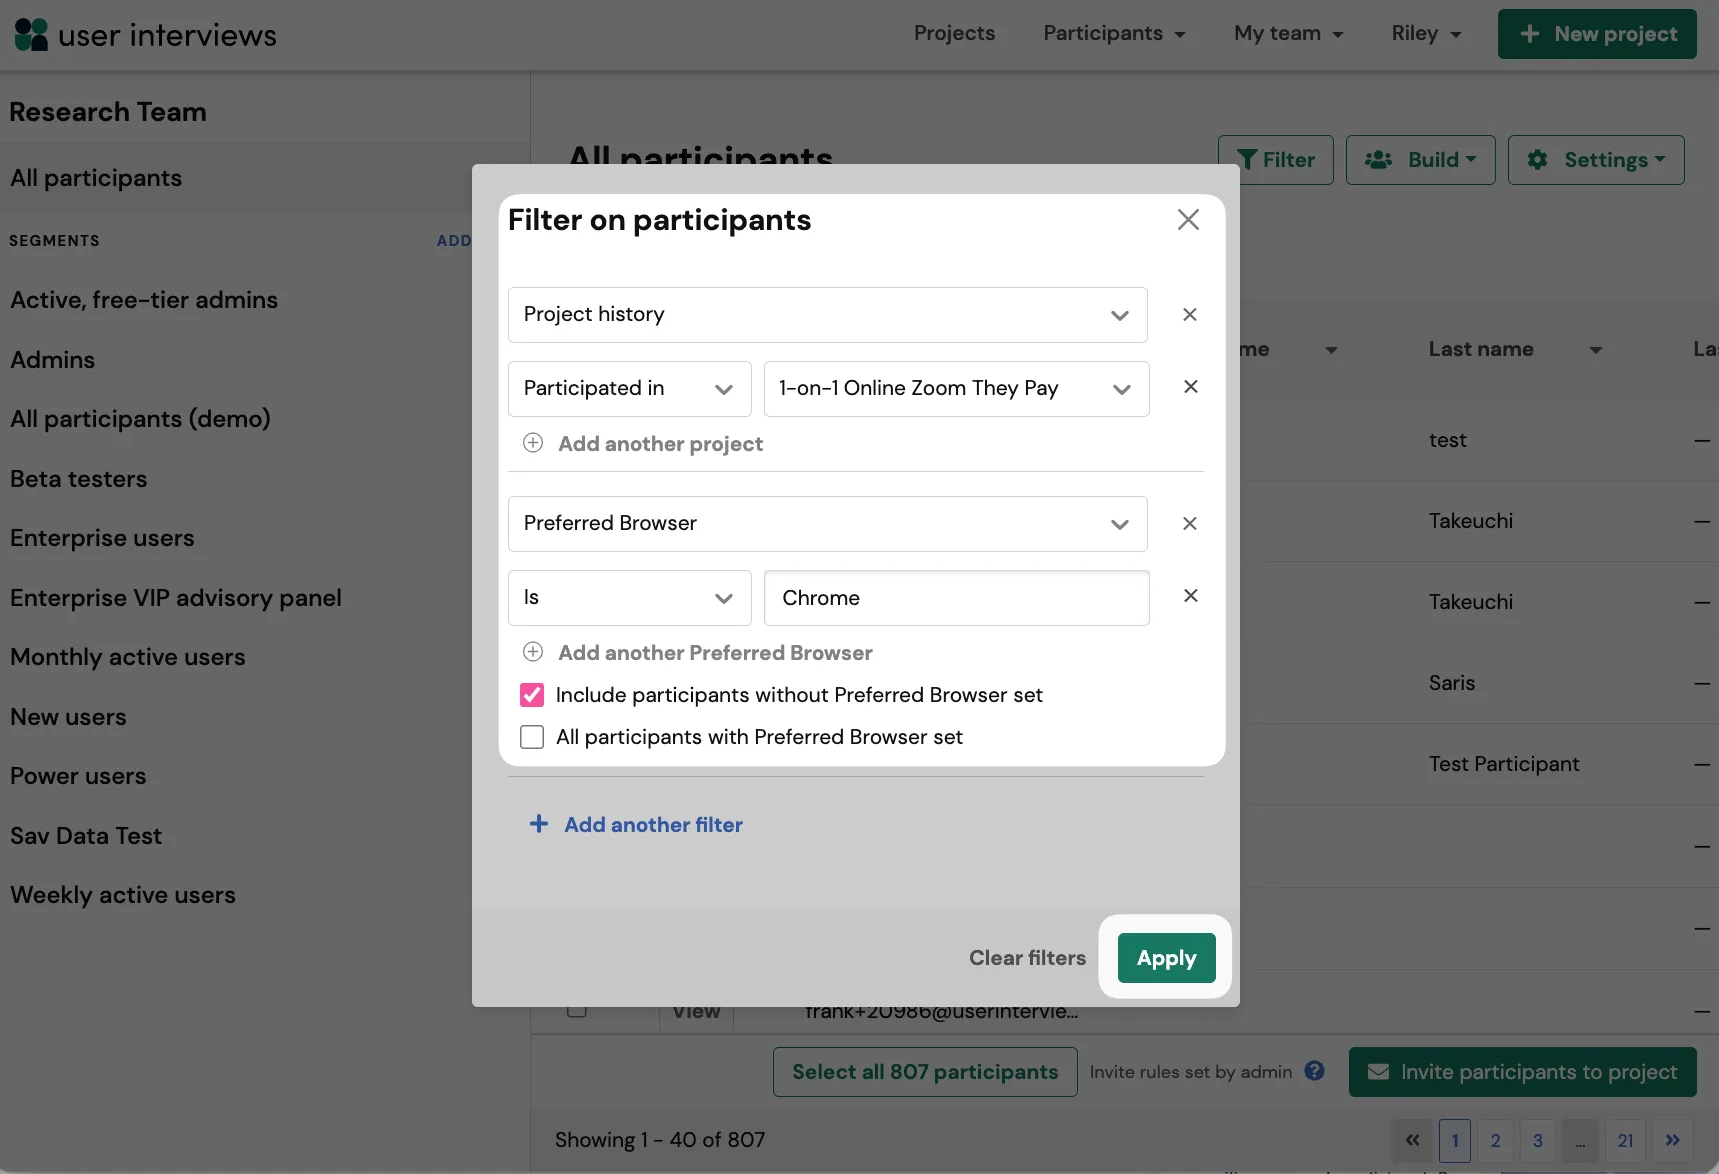1719x1174 pixels.
Task: Open Weekly active users segment
Action: coord(123,895)
